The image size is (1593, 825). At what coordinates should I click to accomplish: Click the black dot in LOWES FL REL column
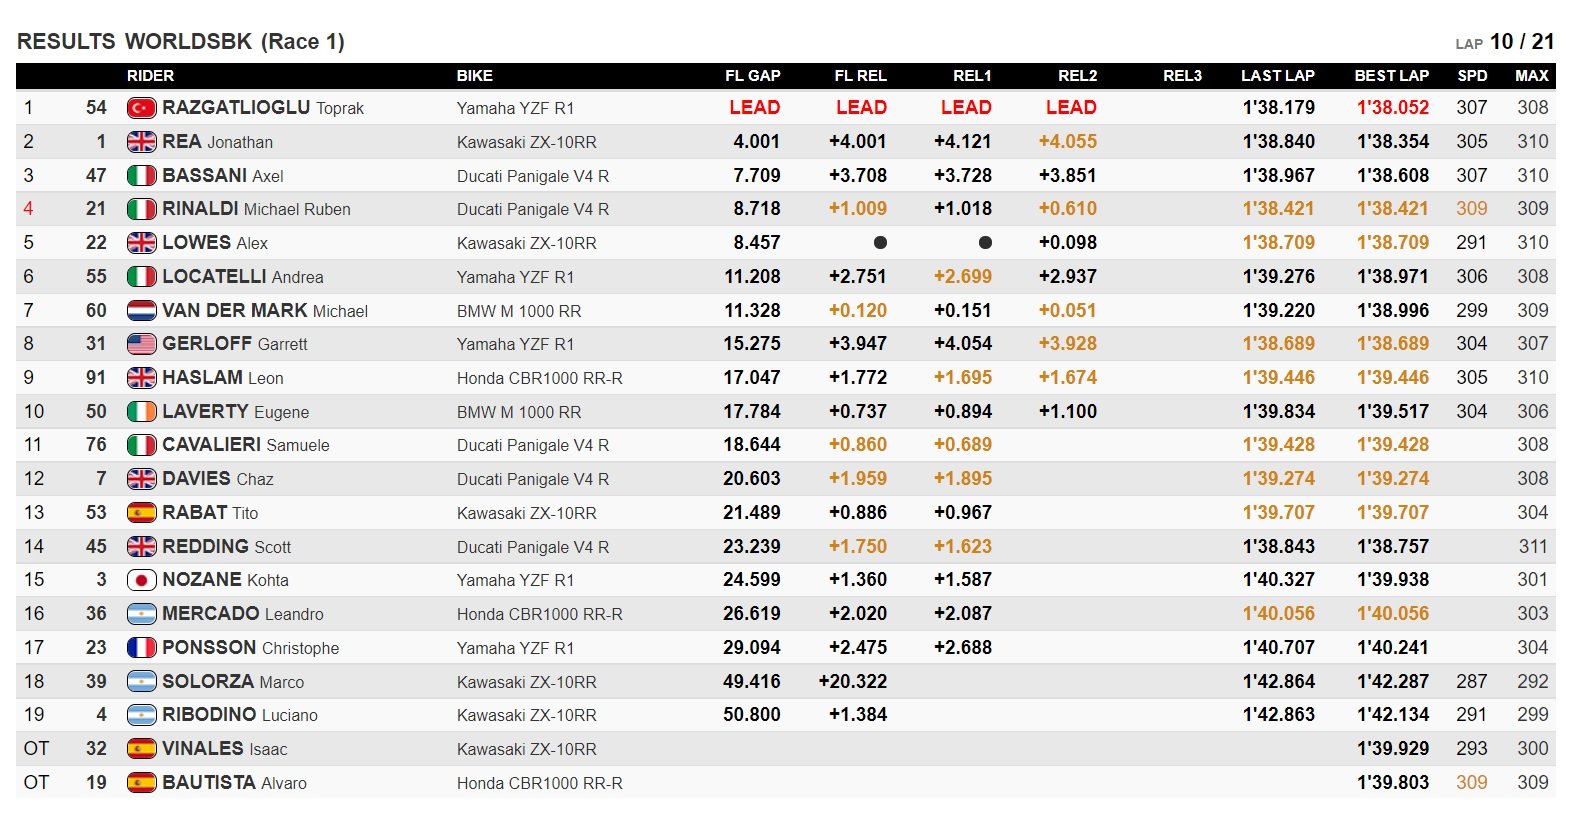pos(880,243)
